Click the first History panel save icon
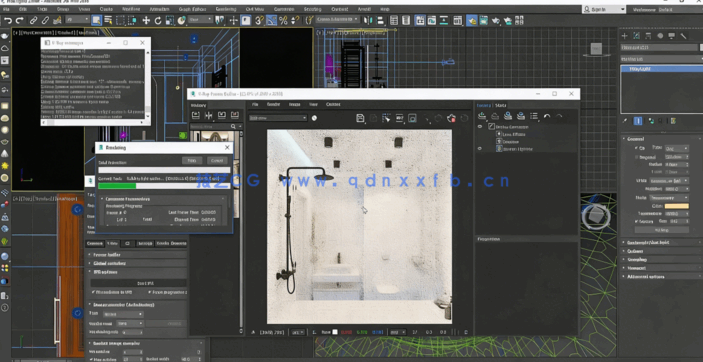703x362 pixels. (195, 115)
